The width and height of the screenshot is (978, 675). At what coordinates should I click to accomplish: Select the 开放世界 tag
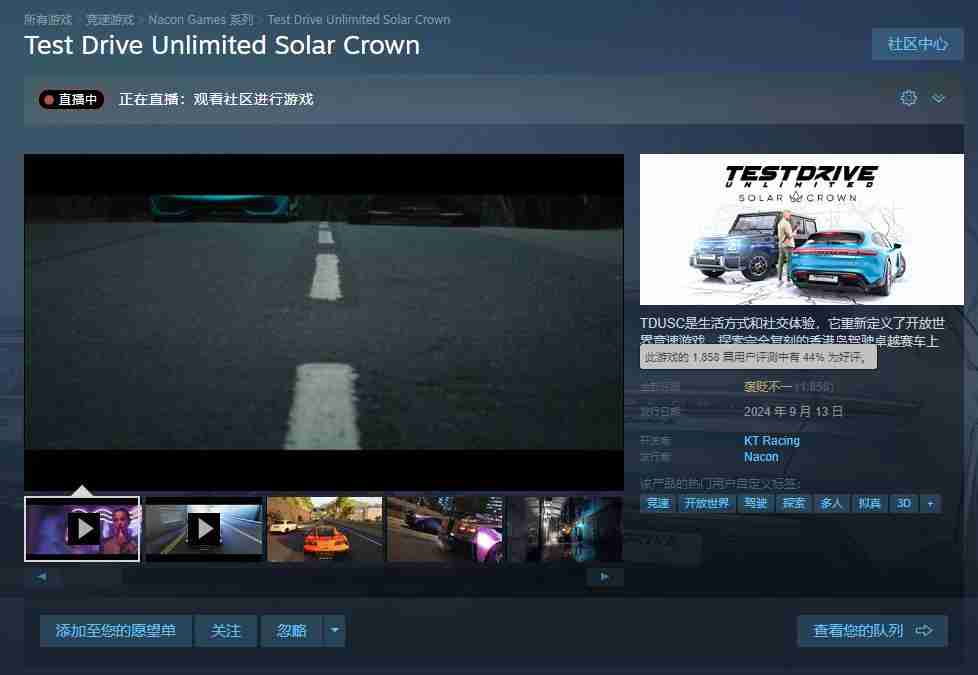coord(706,503)
